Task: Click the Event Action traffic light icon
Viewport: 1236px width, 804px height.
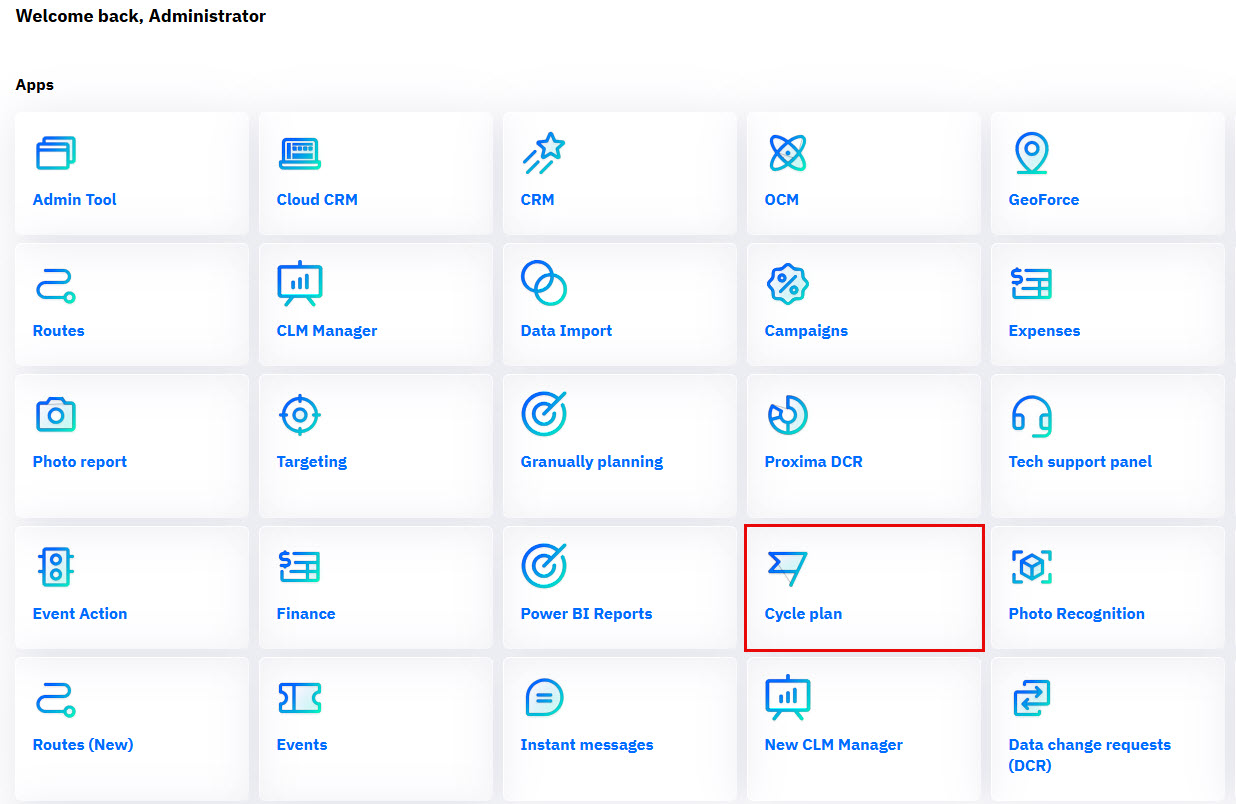Action: pos(55,567)
